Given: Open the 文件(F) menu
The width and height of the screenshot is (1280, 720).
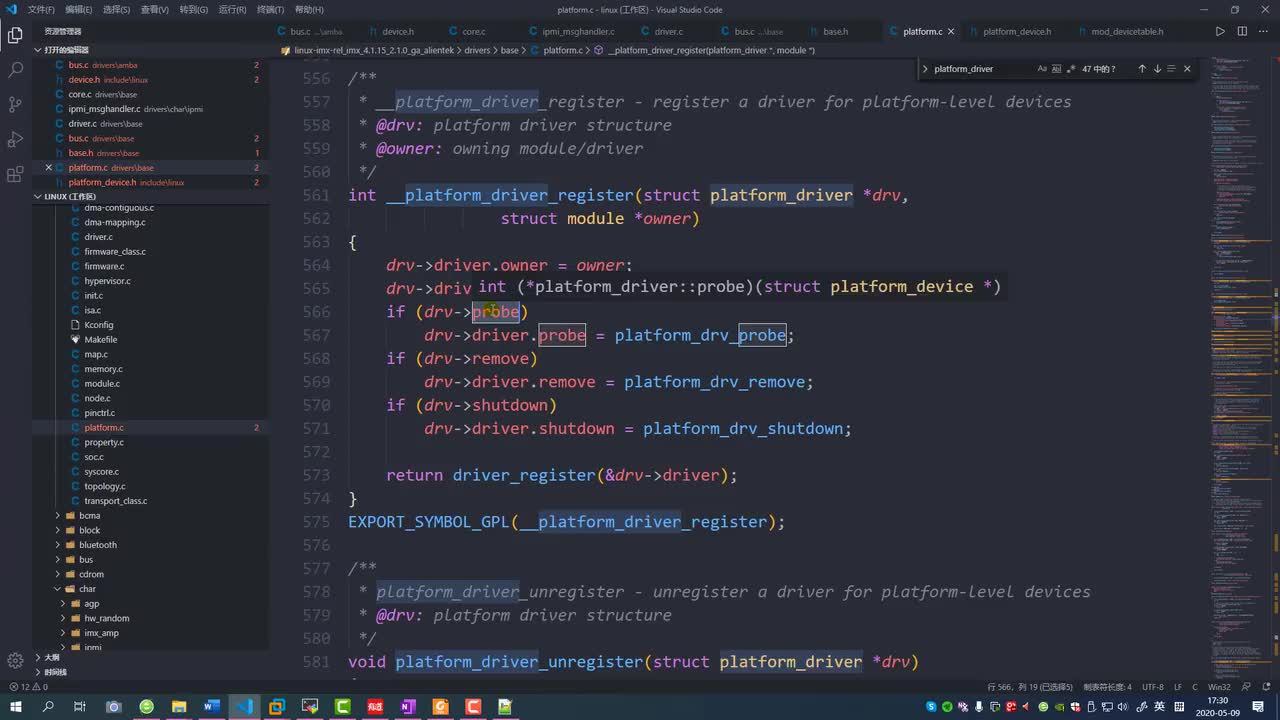Looking at the screenshot, I should point(41,9).
